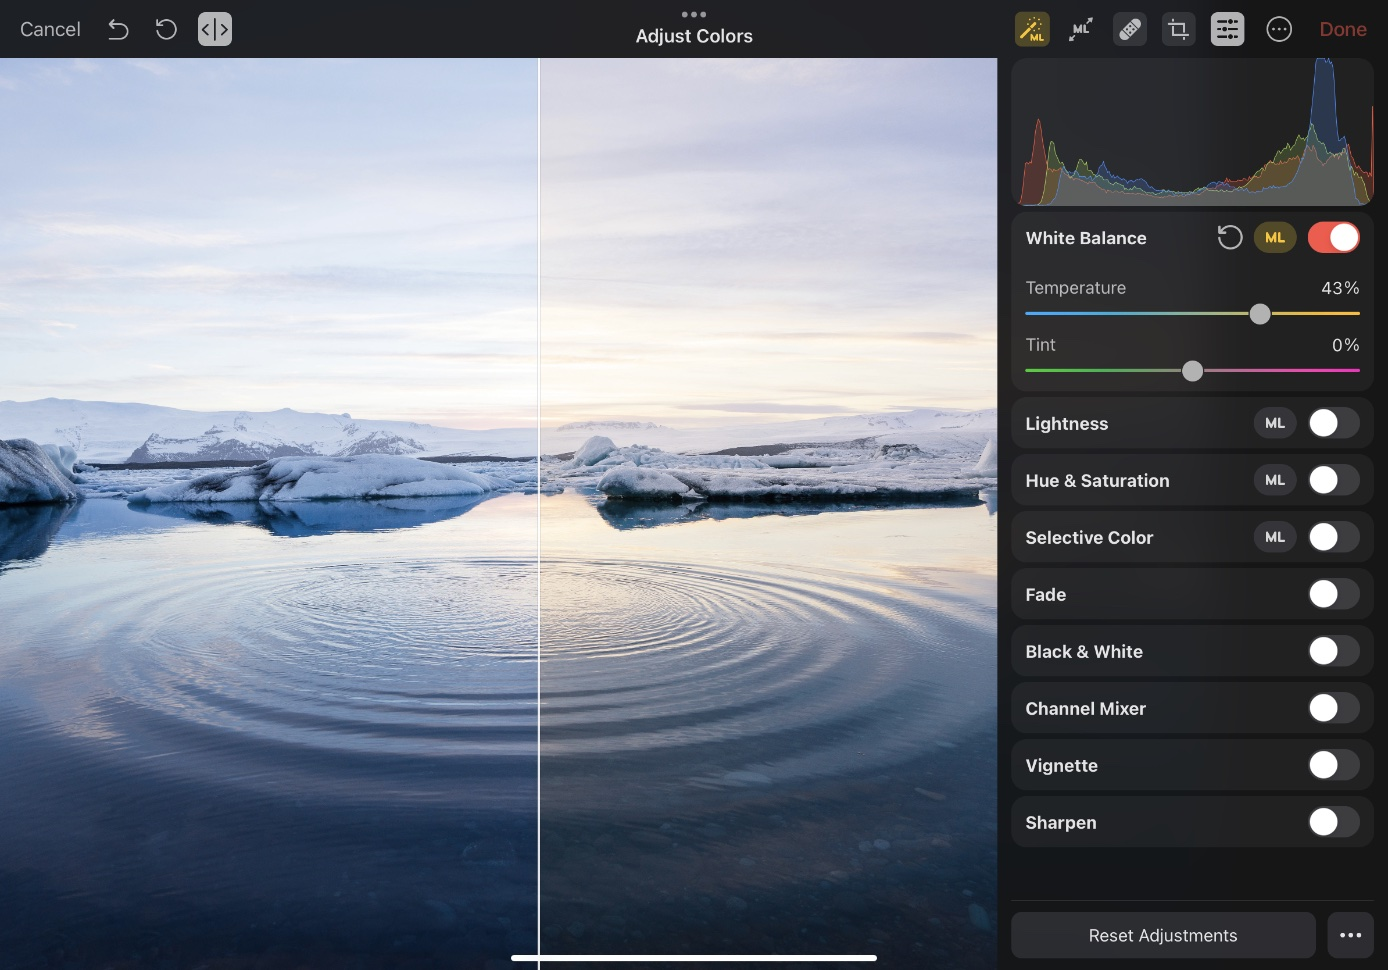Enable the Channel Mixer toggle
Viewport: 1388px width, 970px height.
[1334, 708]
